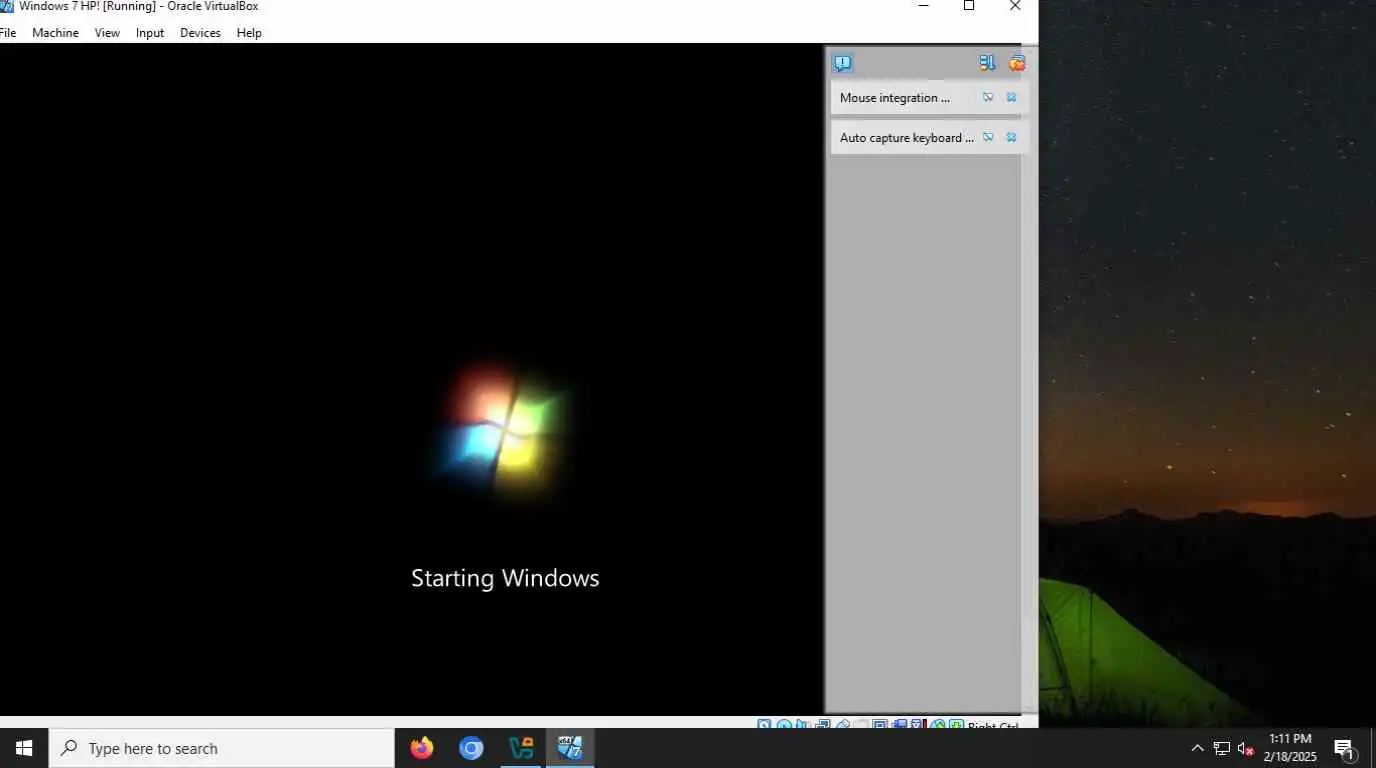Screen dimensions: 1376x768
Task: Open the File menu
Action: tap(8, 33)
